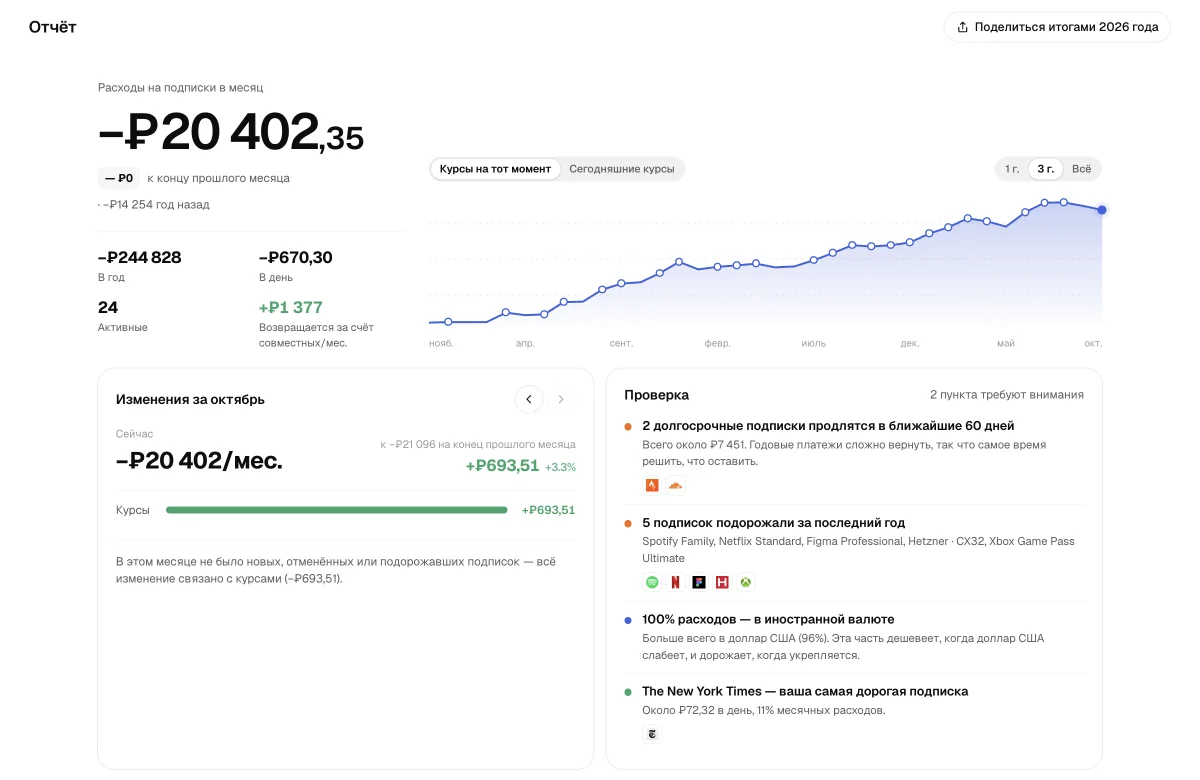Select the Netflix subscription icon
The height and width of the screenshot is (780, 1200).
(x=675, y=582)
